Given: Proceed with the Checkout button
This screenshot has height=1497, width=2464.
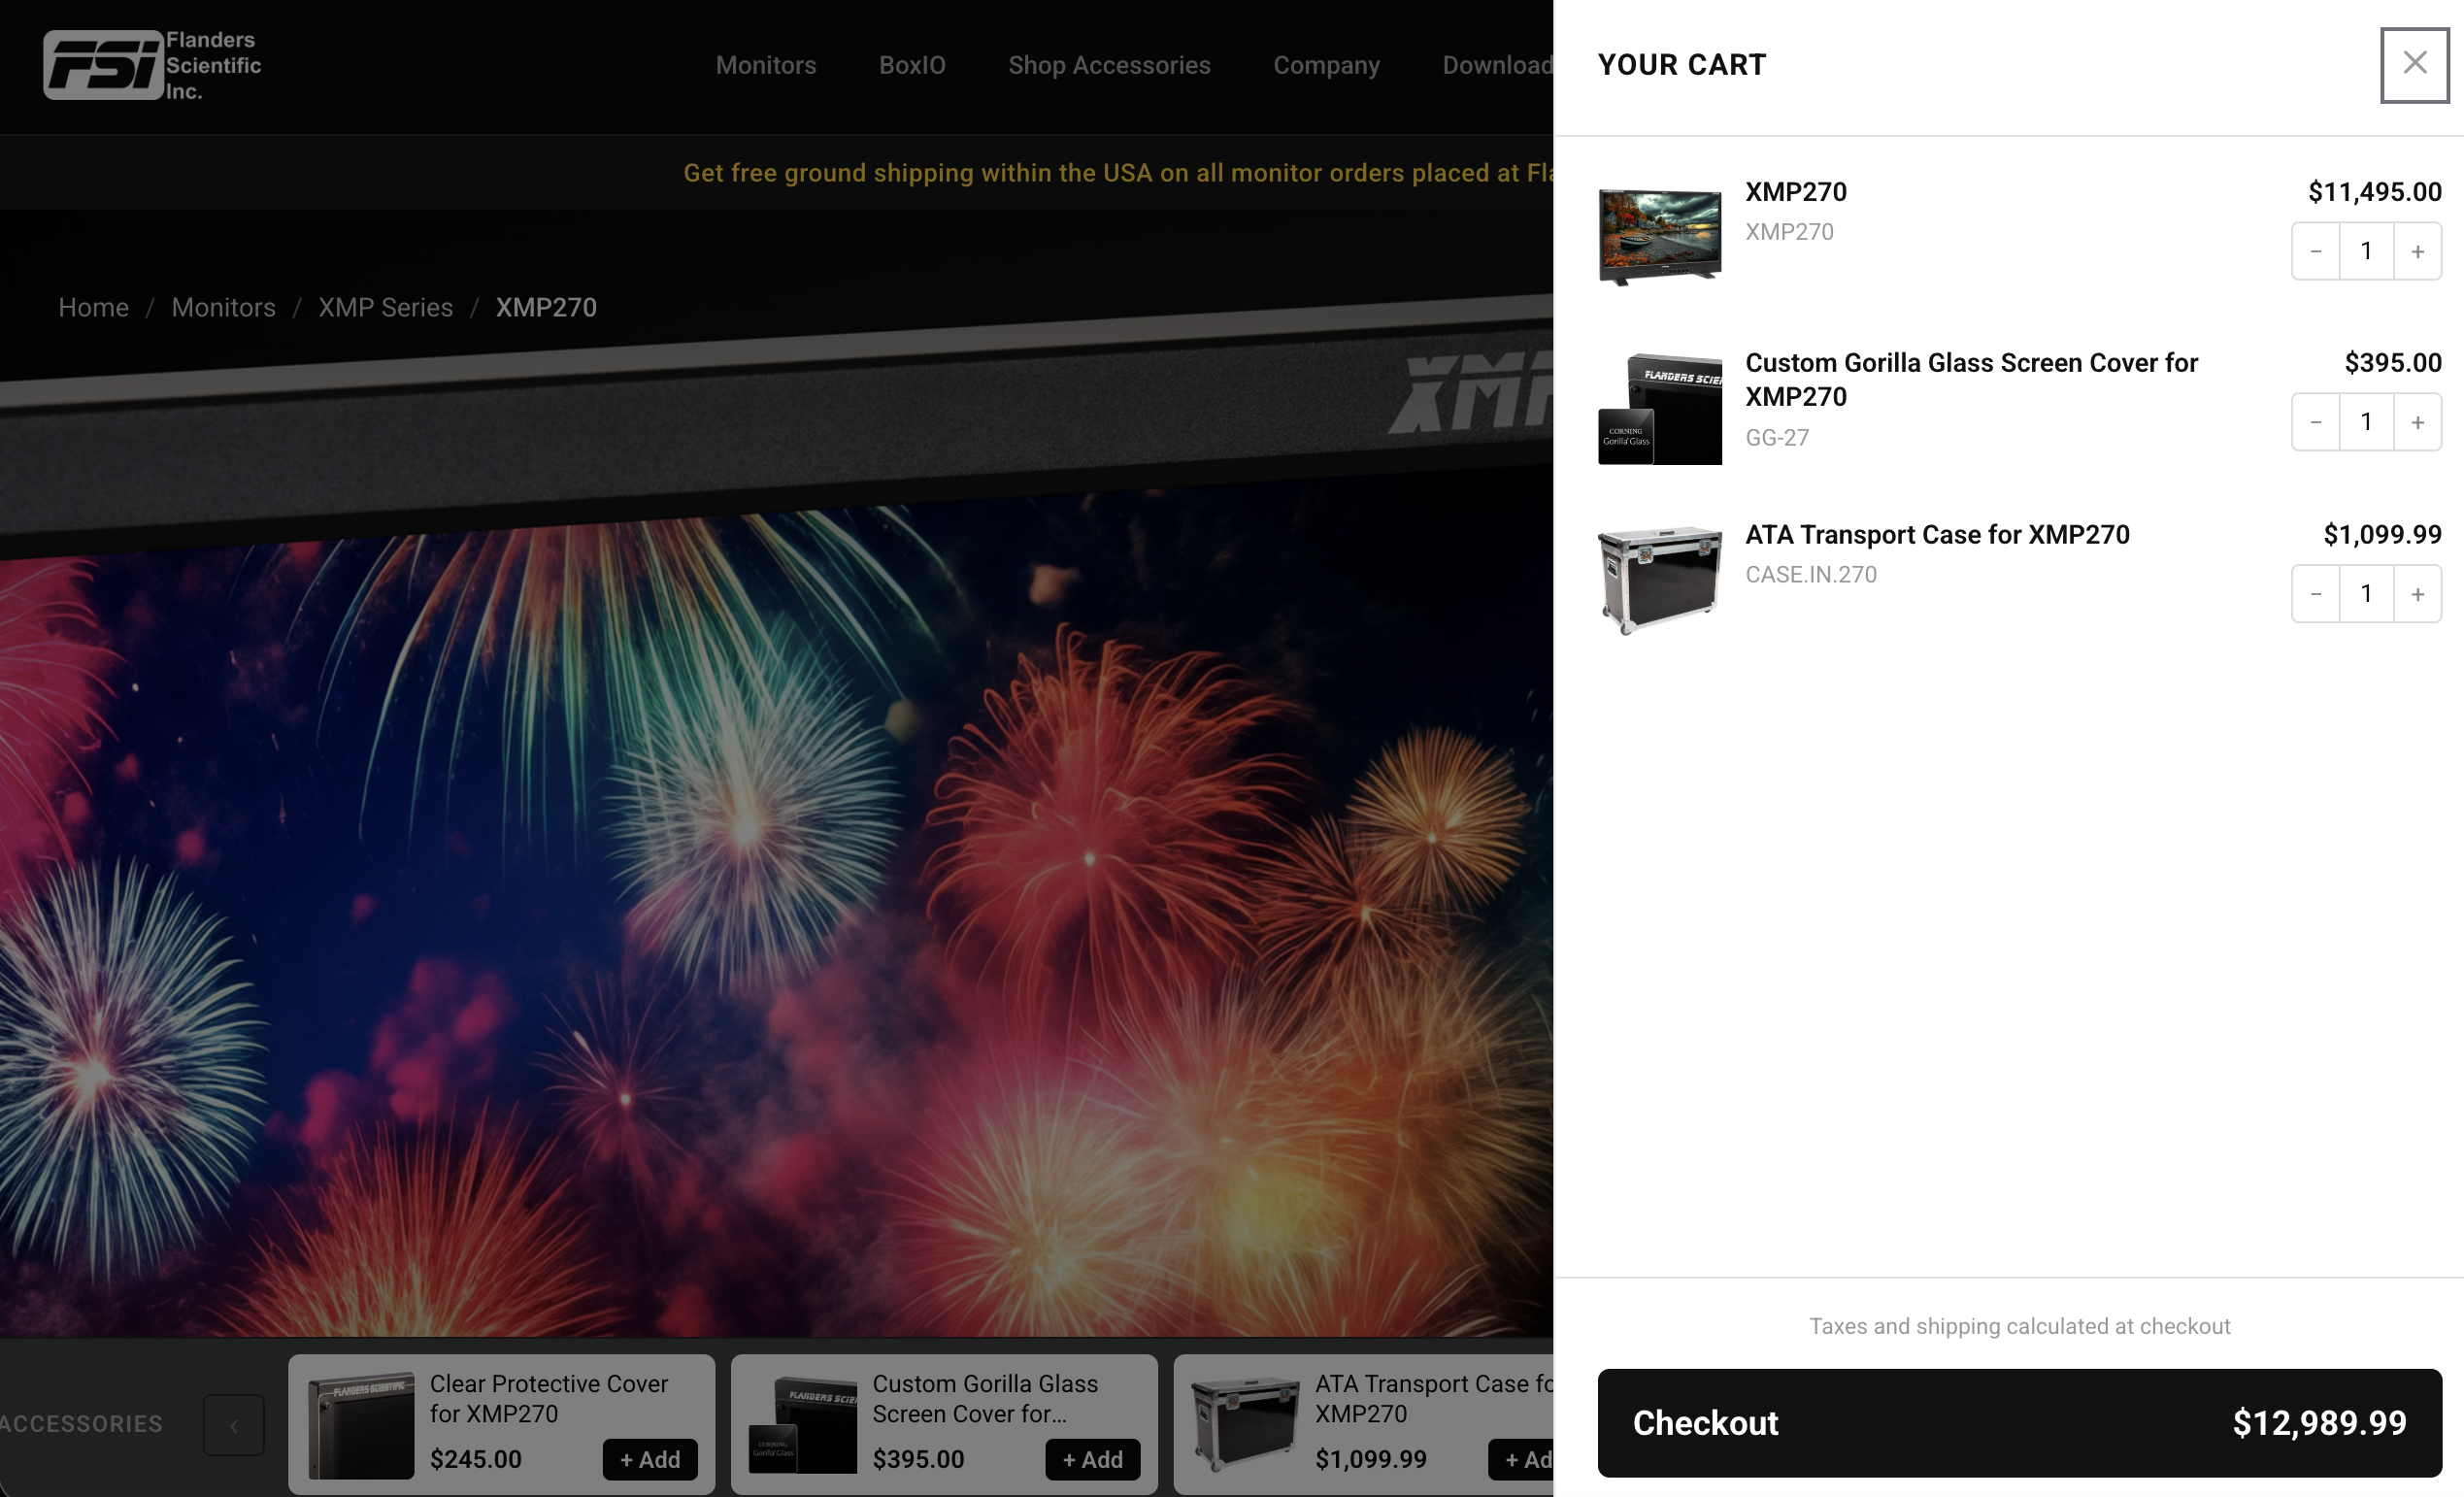Looking at the screenshot, I should point(2019,1422).
